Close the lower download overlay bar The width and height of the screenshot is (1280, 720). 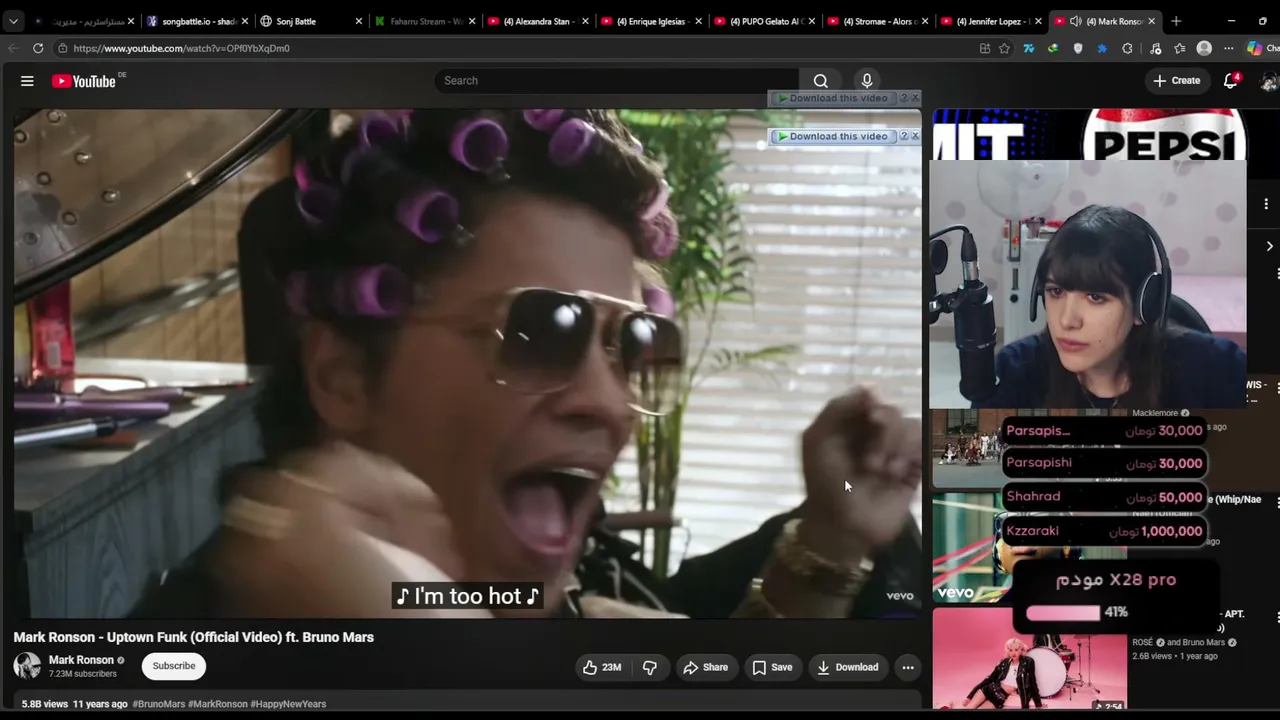(x=914, y=136)
